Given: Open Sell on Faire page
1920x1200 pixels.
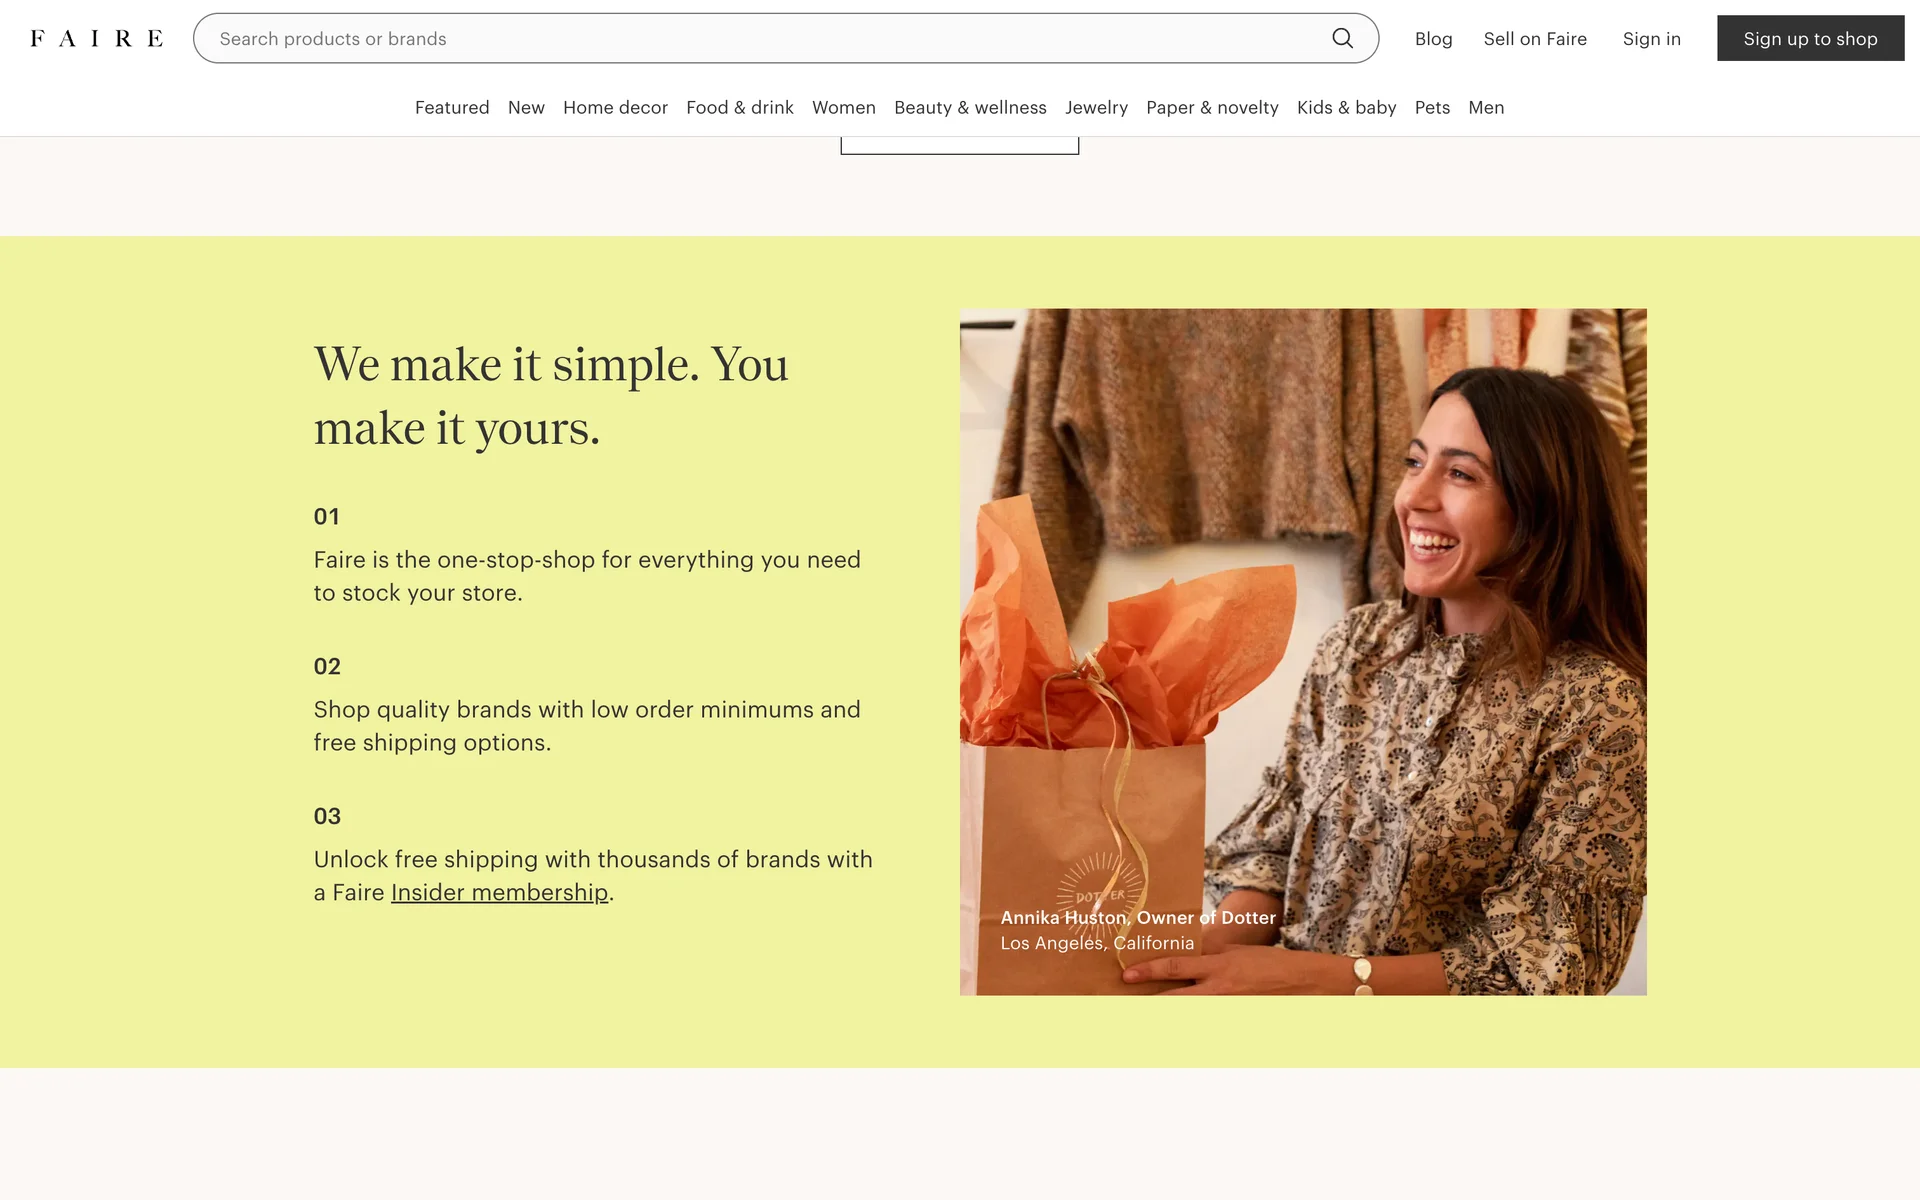Looking at the screenshot, I should [1535, 39].
